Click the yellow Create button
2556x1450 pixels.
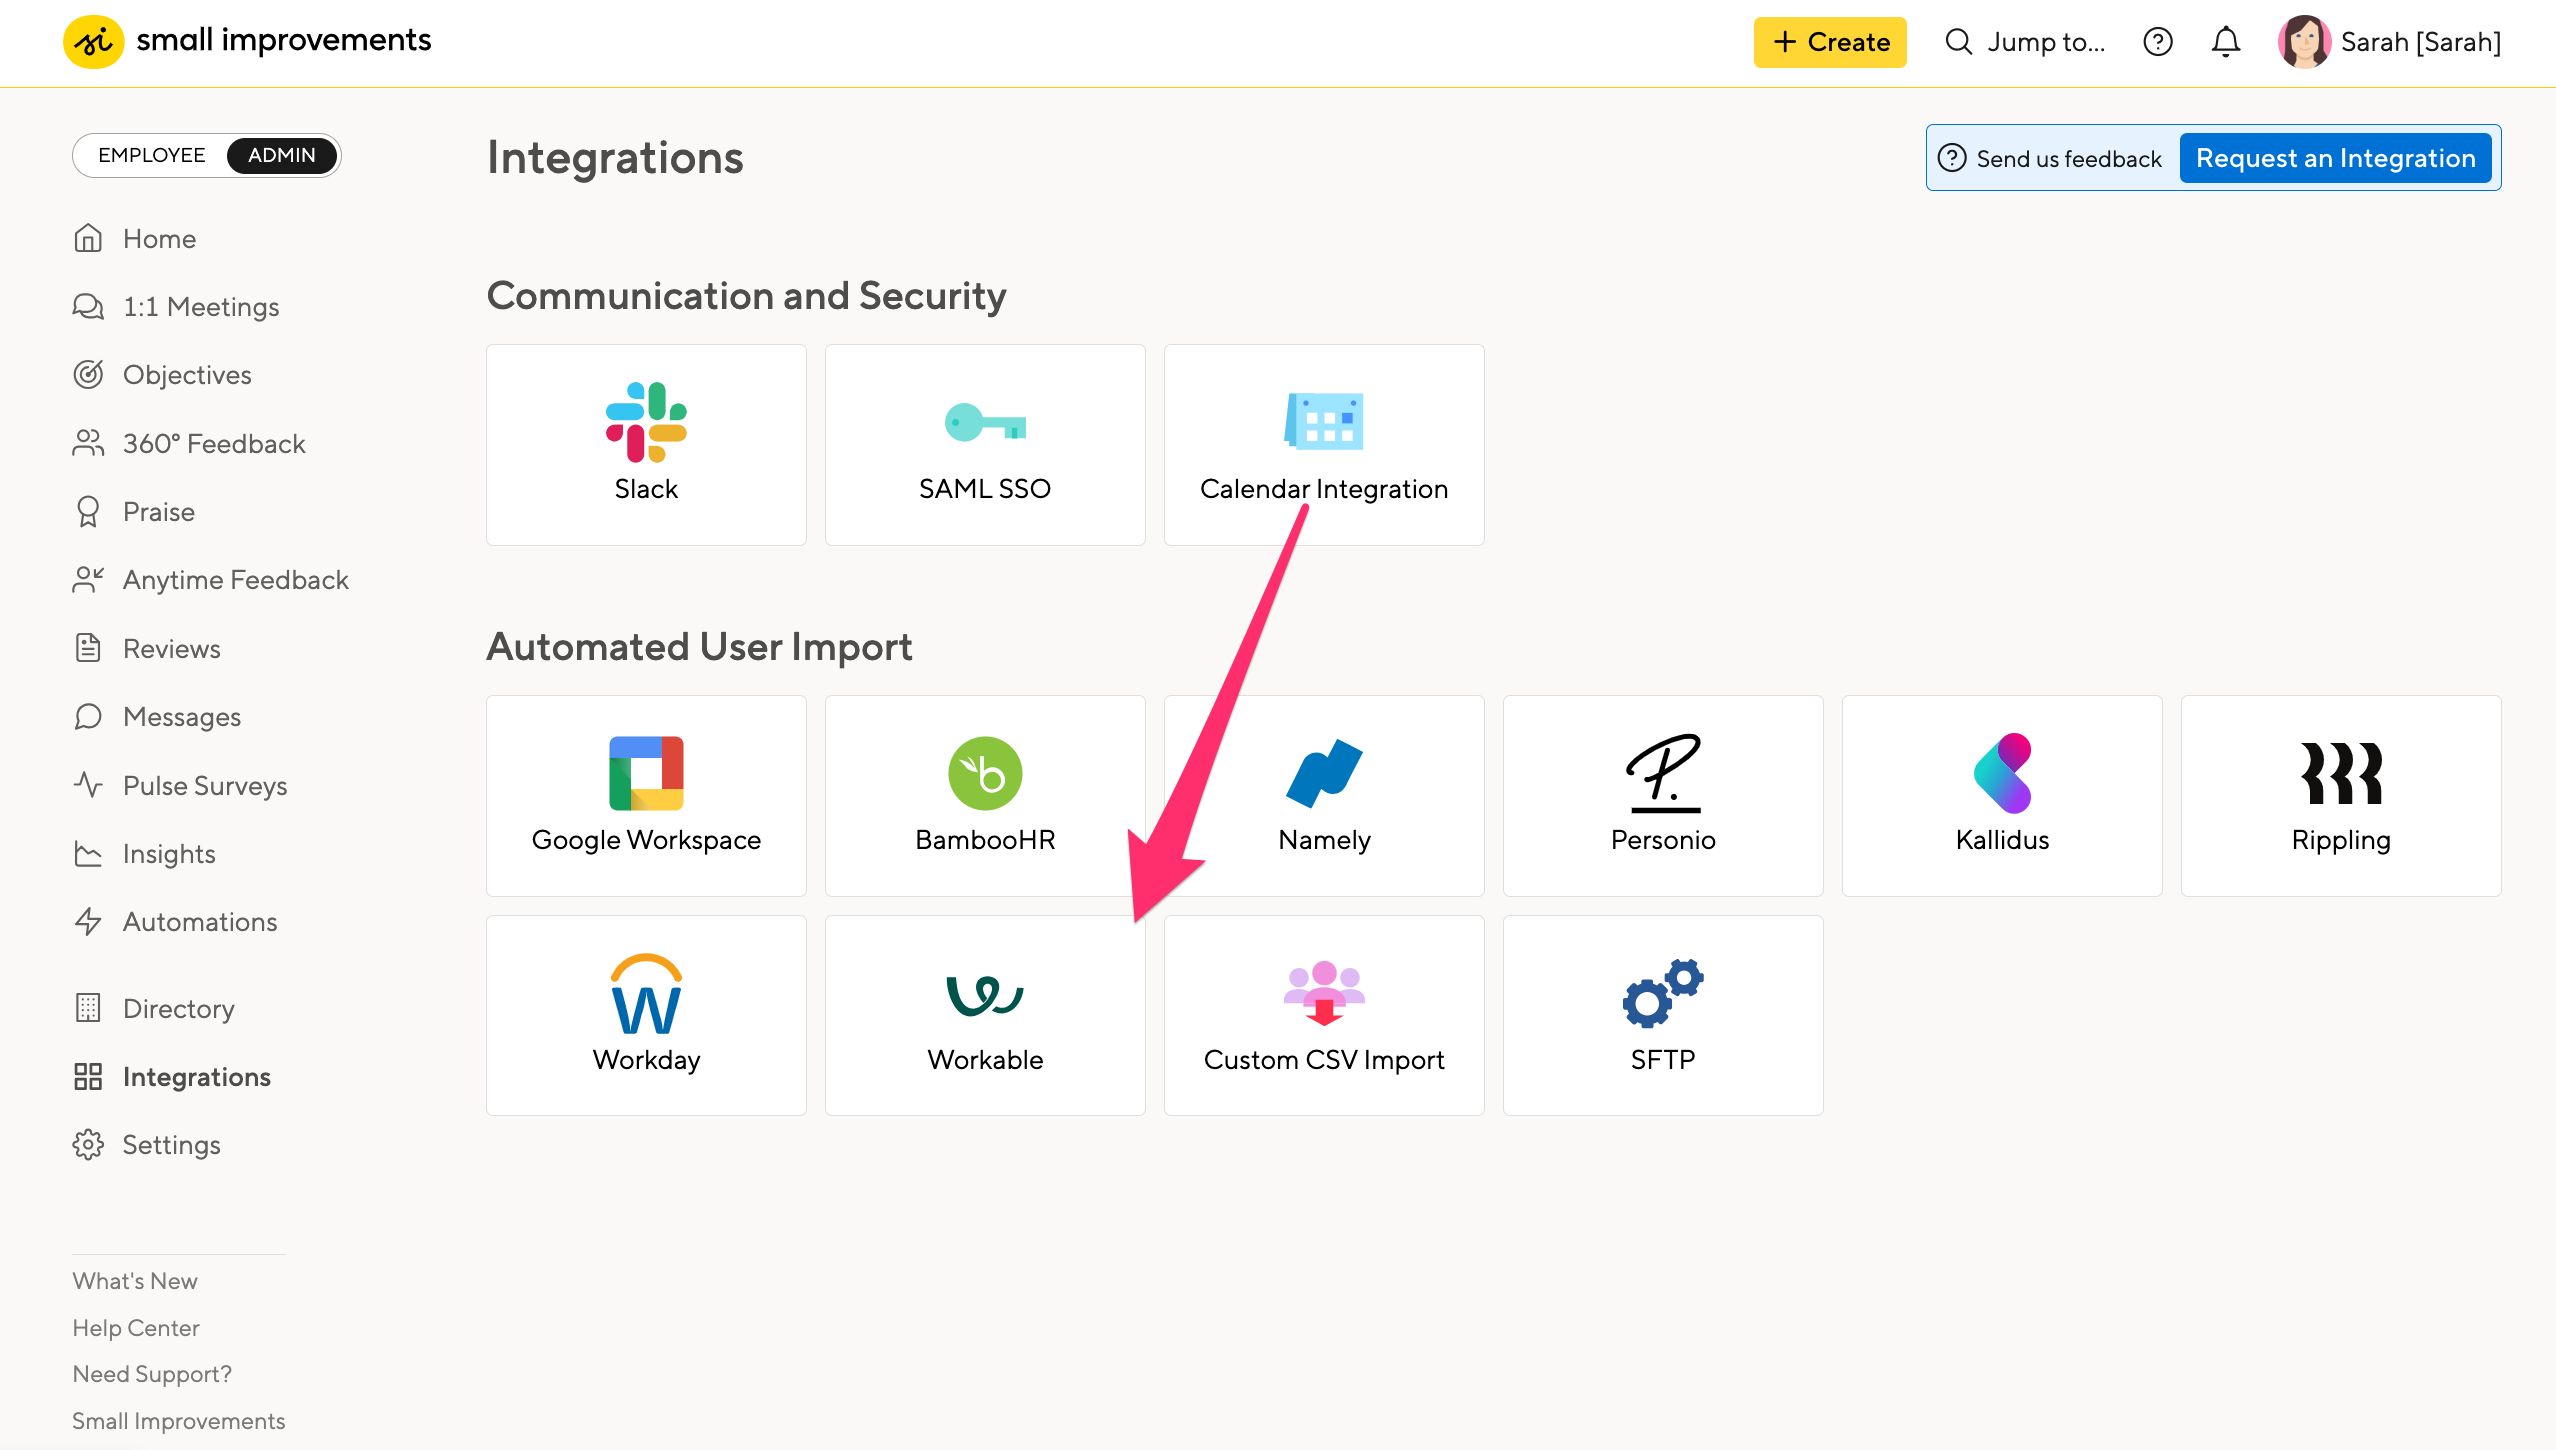point(1830,42)
